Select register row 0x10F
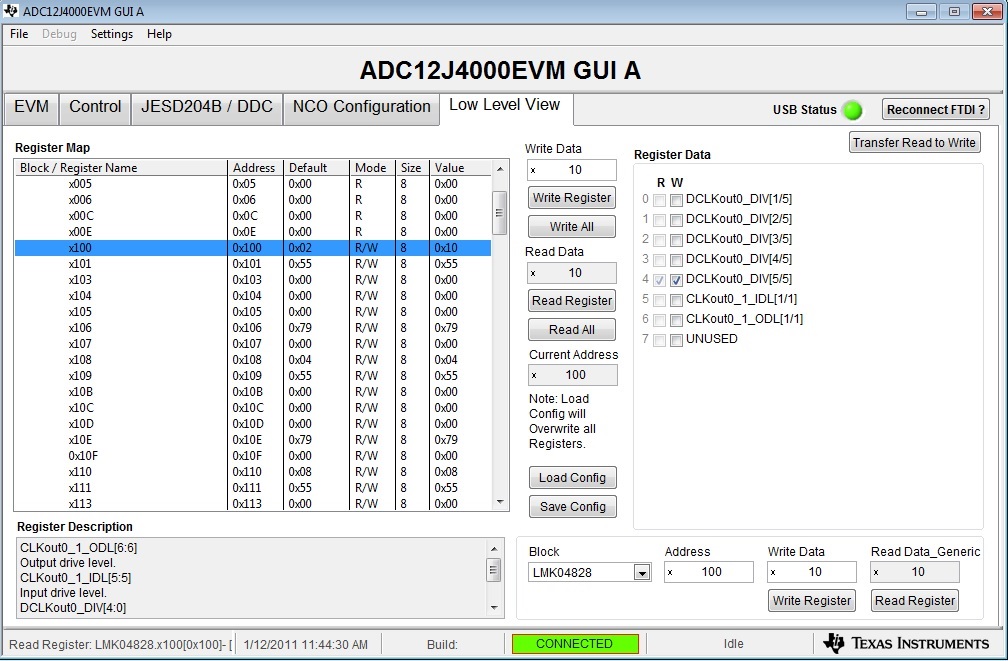The width and height of the screenshot is (1008, 661). coord(253,456)
